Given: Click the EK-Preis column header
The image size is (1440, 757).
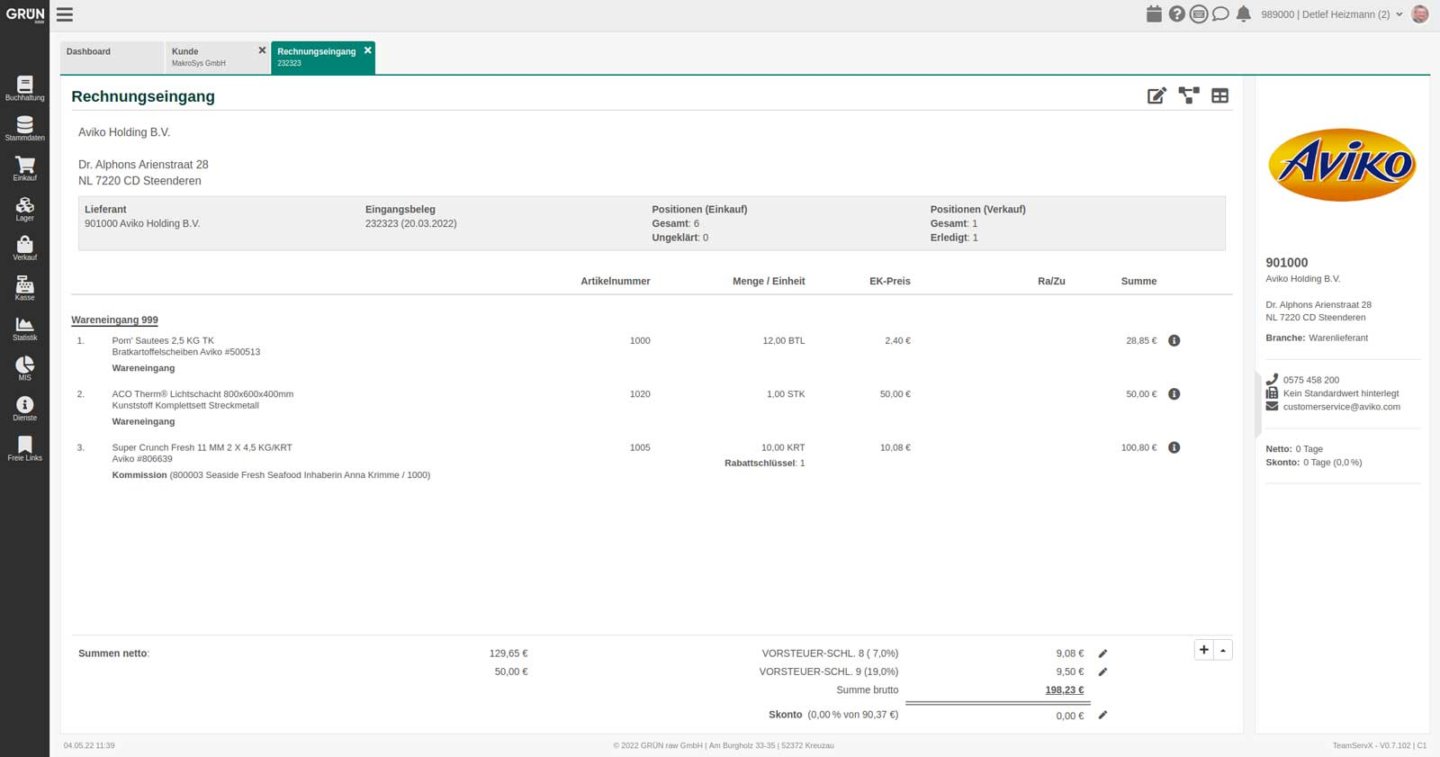Looking at the screenshot, I should (x=890, y=281).
